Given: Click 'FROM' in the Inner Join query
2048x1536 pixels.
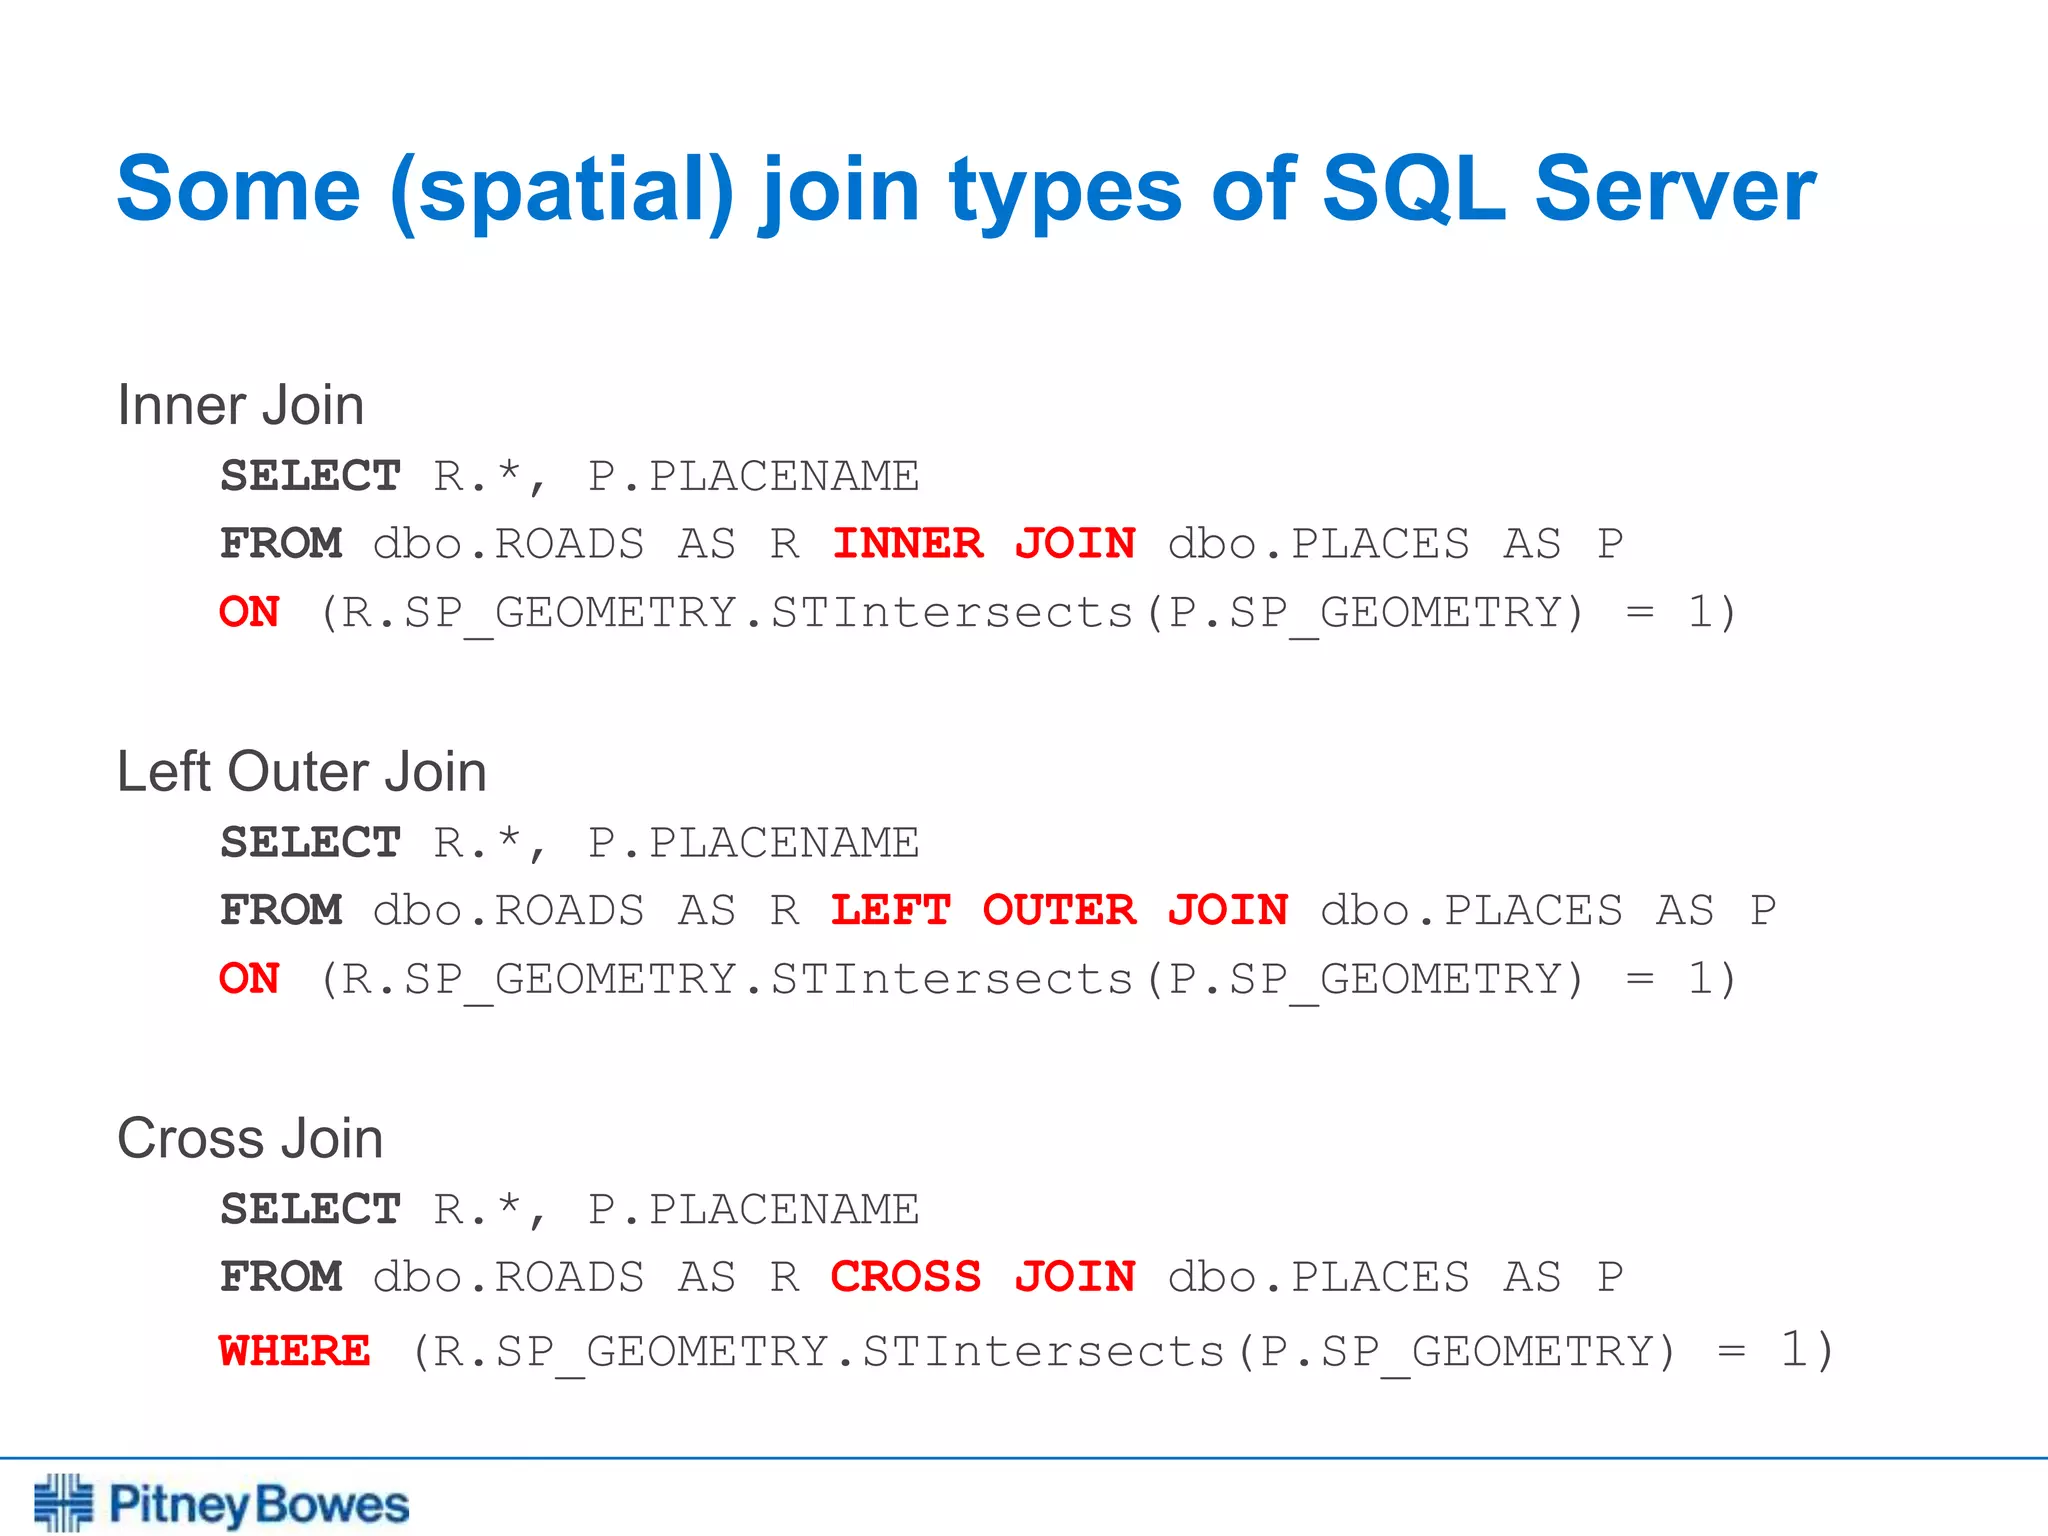Looking at the screenshot, I should pyautogui.click(x=281, y=544).
